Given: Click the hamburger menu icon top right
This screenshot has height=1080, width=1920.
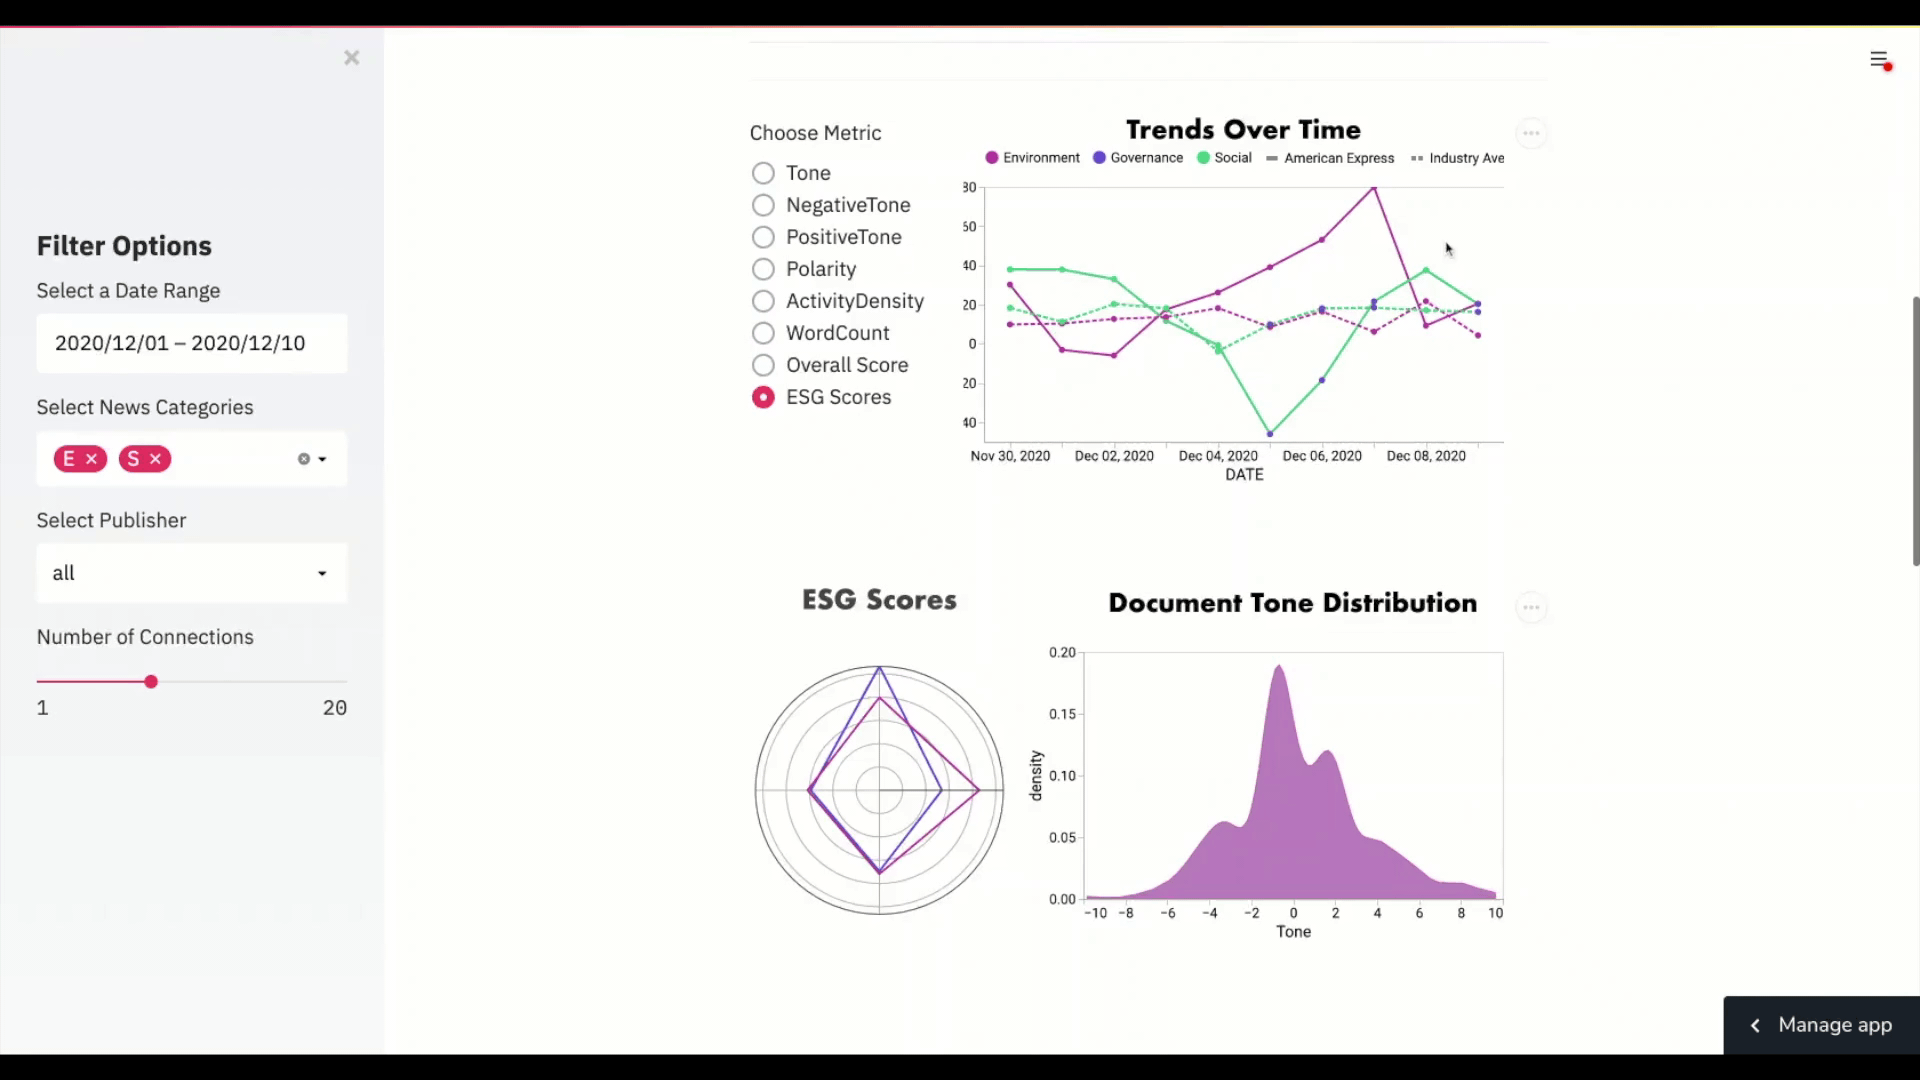Looking at the screenshot, I should (1879, 59).
